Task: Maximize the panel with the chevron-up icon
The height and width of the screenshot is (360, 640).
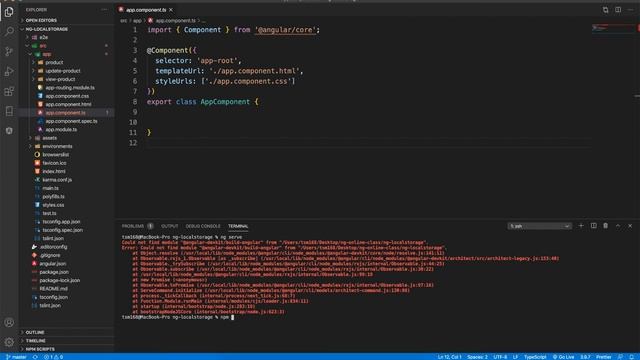Action: pyautogui.click(x=618, y=226)
